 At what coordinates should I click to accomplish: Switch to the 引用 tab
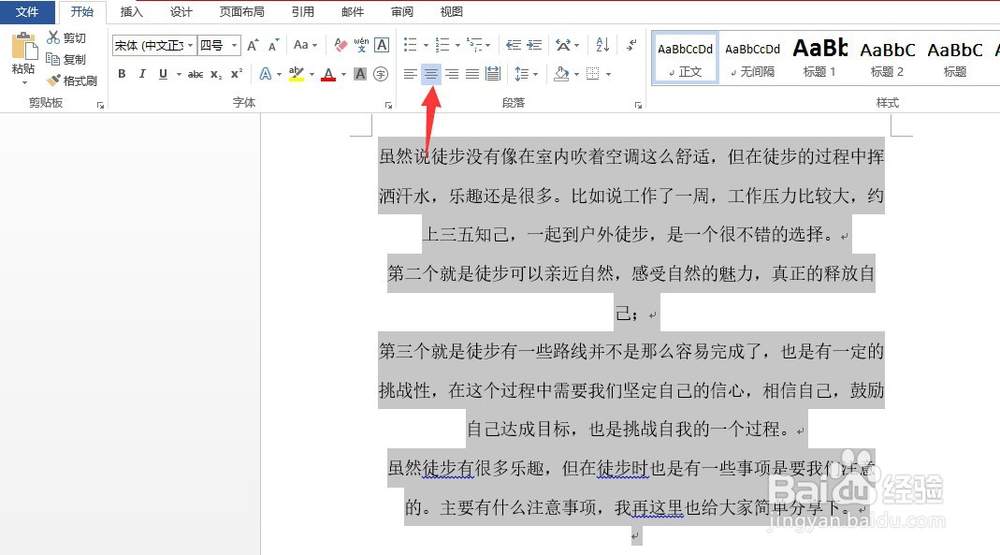(x=303, y=12)
